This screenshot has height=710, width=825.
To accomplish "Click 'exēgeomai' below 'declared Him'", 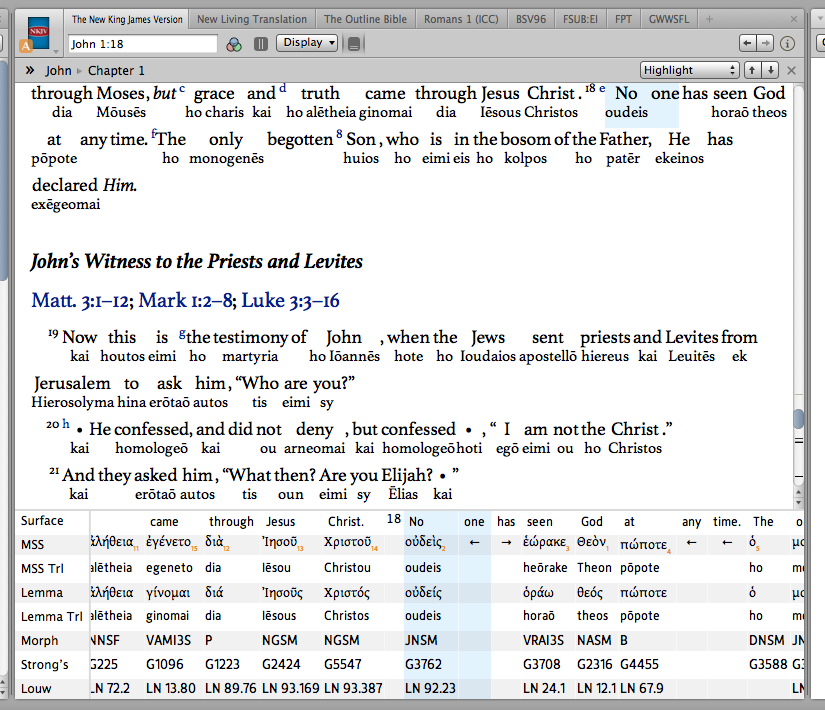I will coord(65,204).
